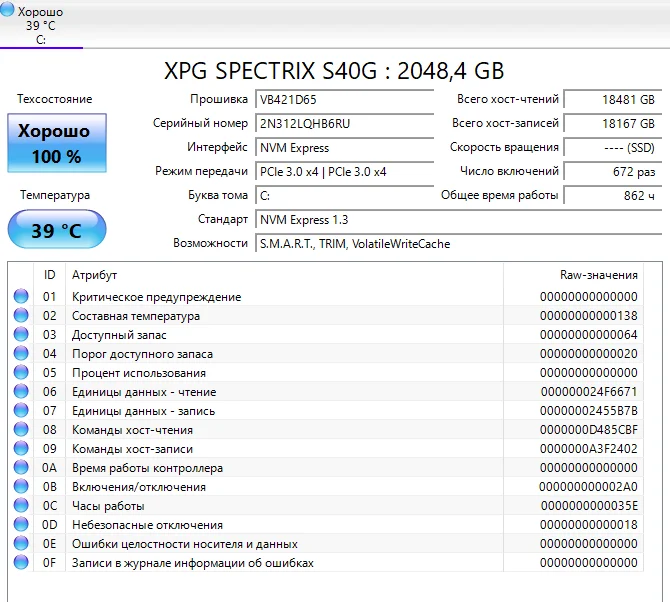This screenshot has height=602, width=670.
Task: Click the blue status orb beside Хорошо at top
Action: click(x=7, y=9)
